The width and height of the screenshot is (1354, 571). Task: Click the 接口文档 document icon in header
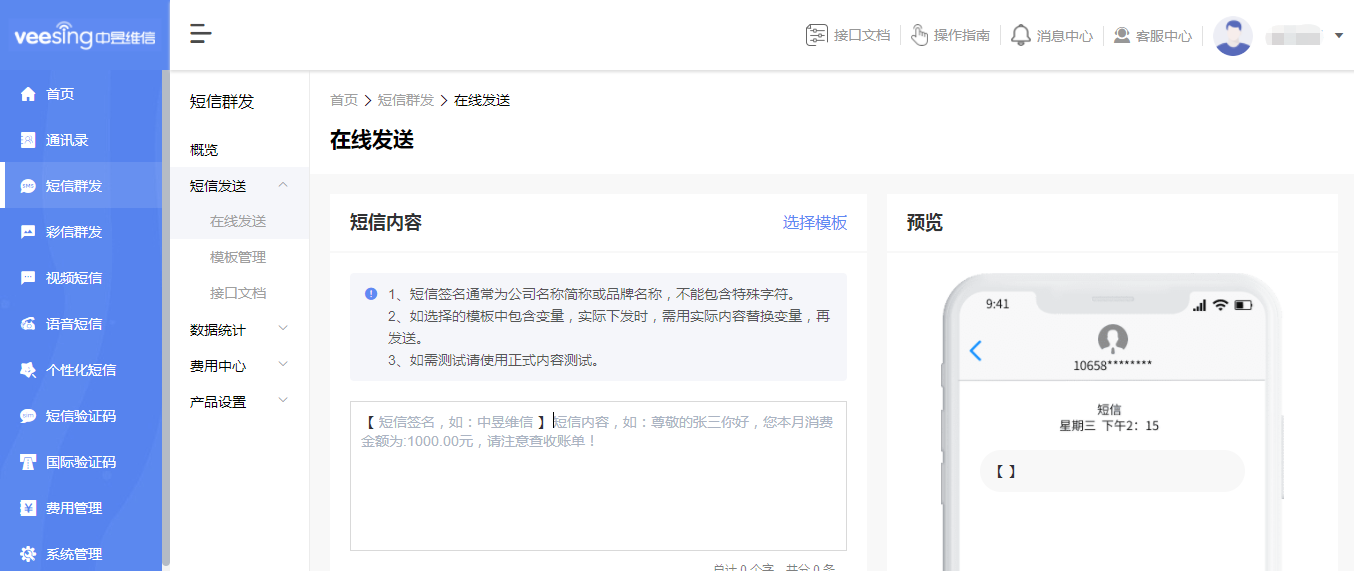(x=817, y=35)
